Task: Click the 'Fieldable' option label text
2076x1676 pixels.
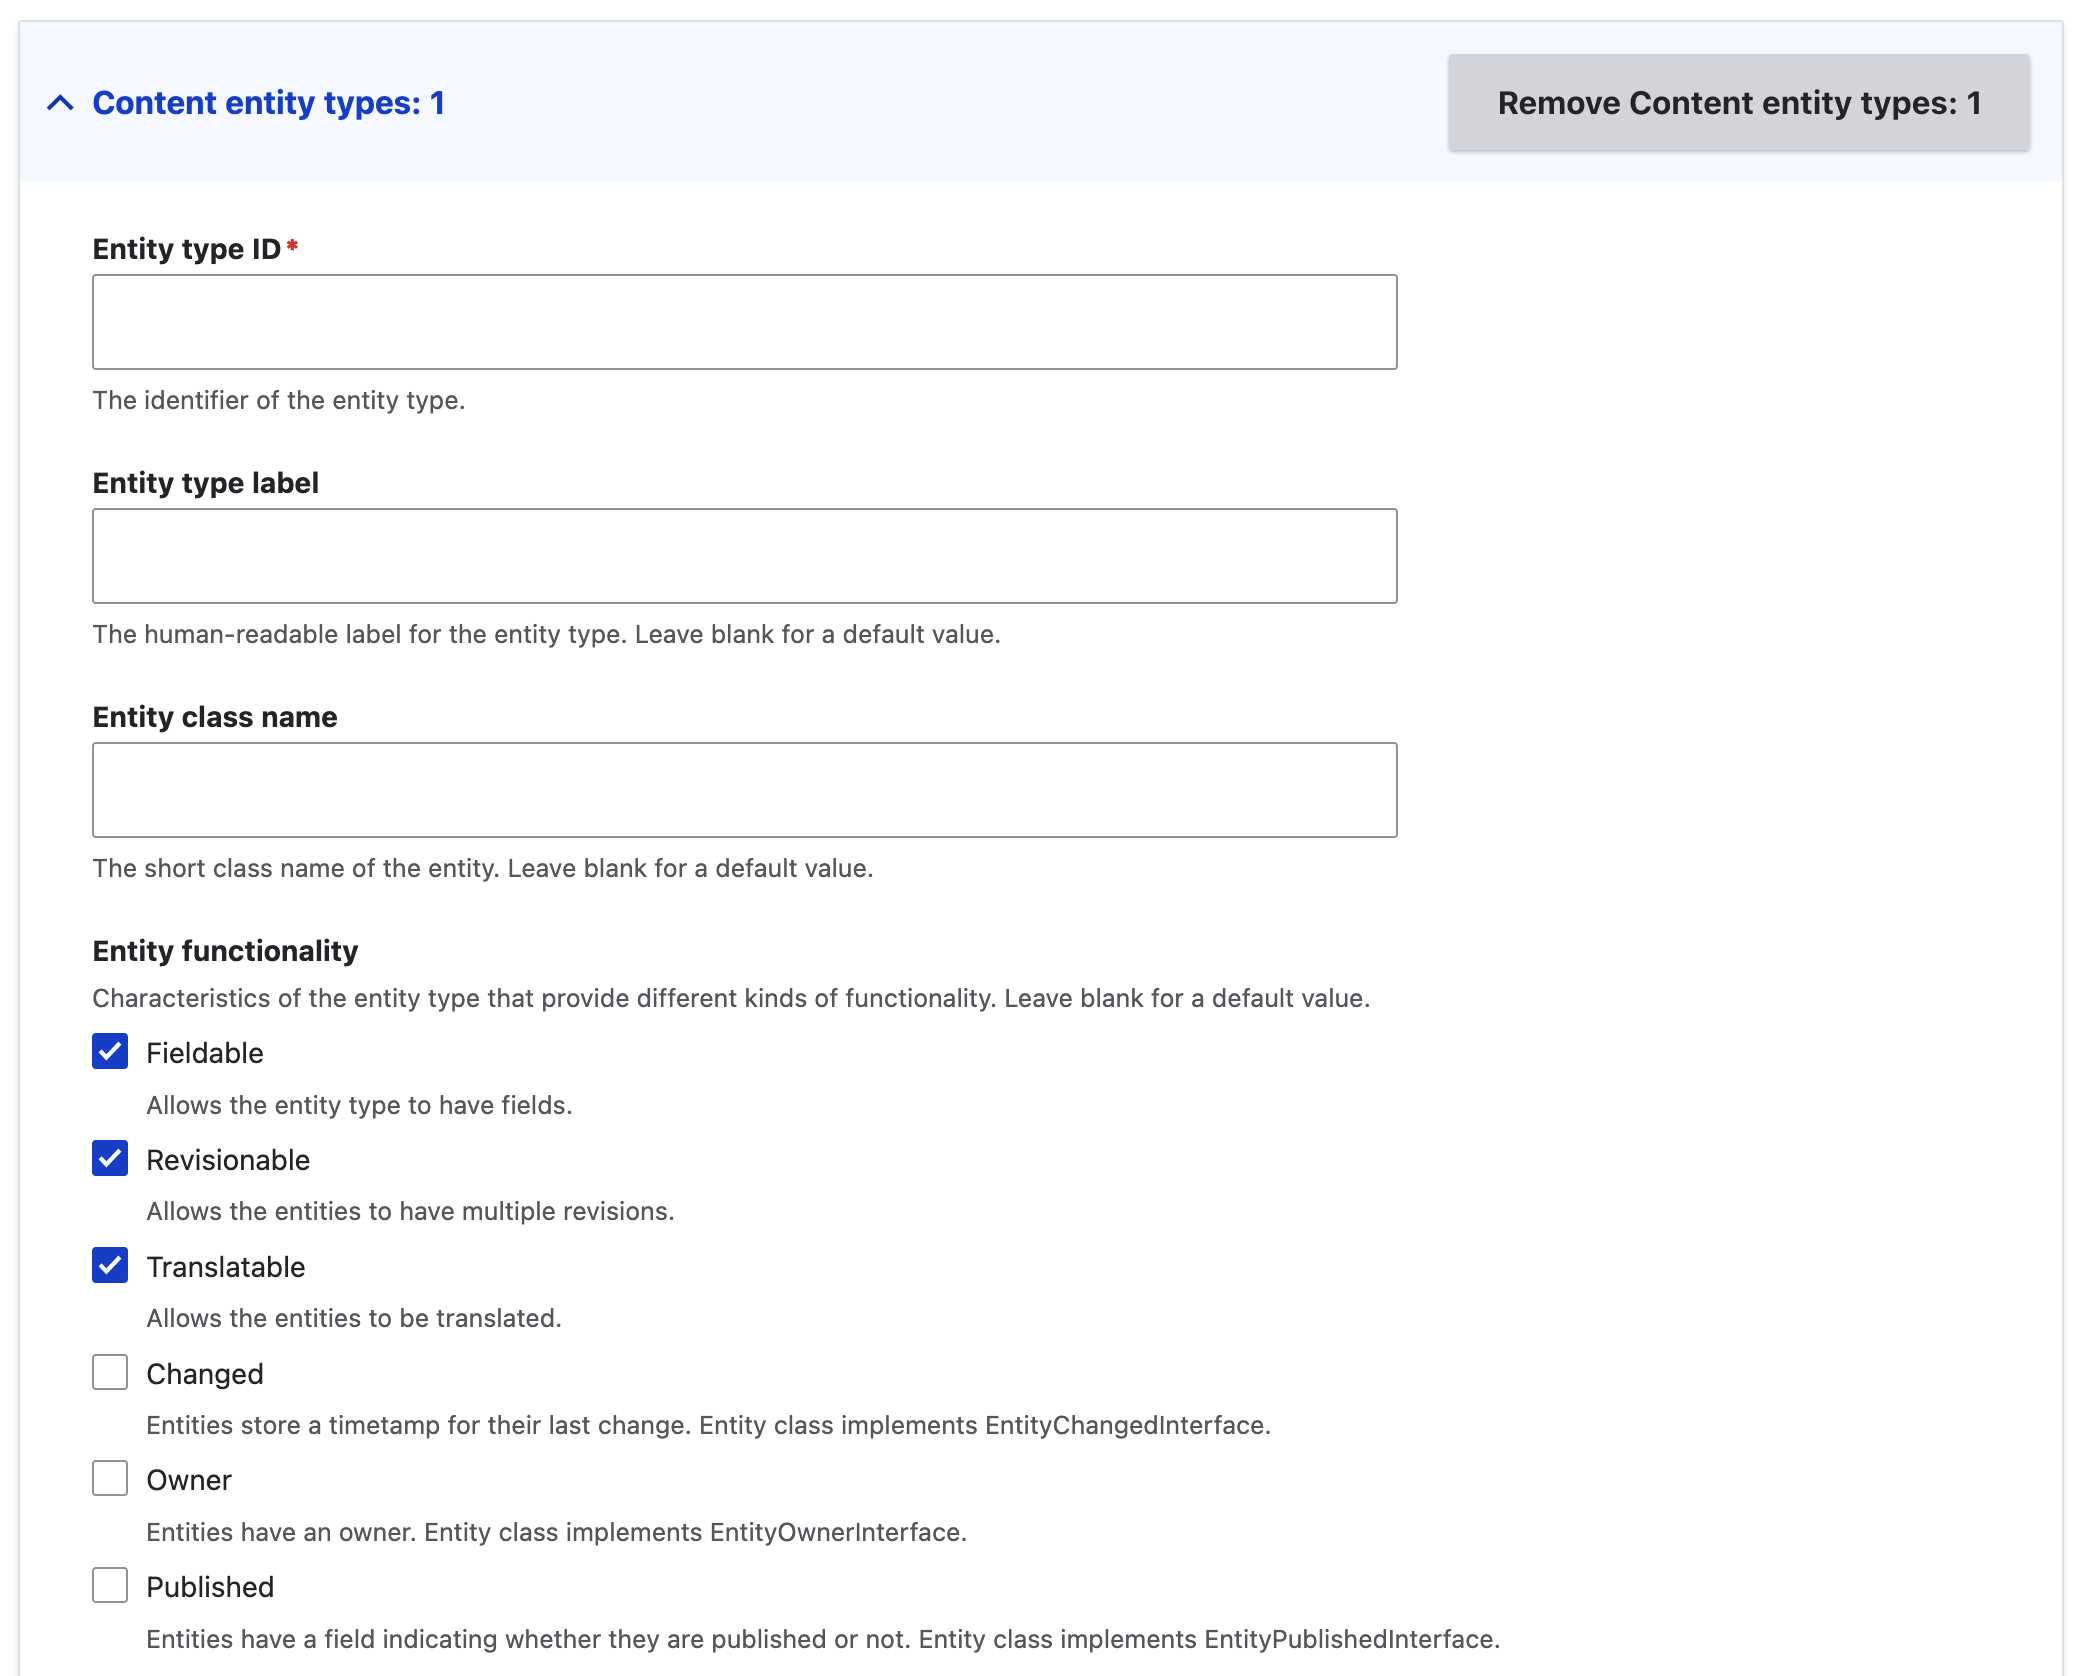Action: [x=204, y=1053]
